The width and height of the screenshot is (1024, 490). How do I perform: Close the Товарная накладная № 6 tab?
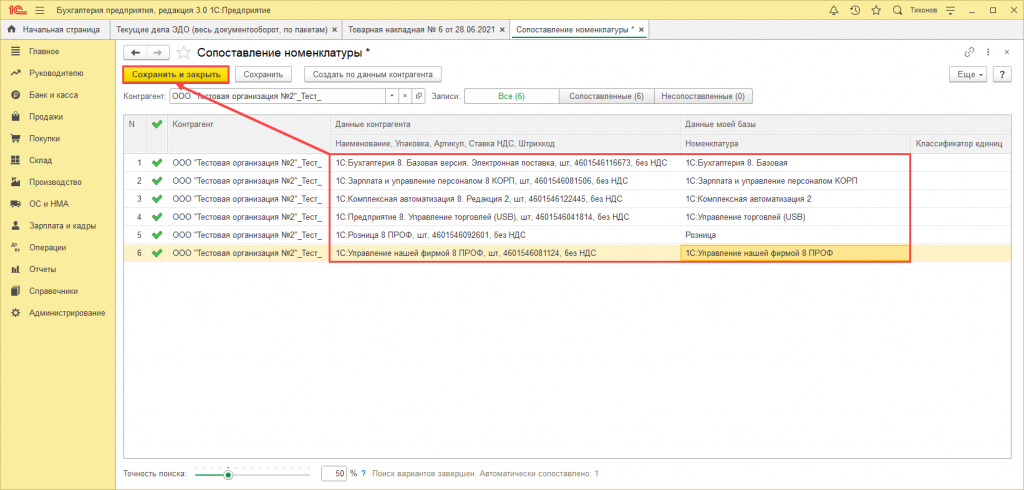tap(504, 30)
